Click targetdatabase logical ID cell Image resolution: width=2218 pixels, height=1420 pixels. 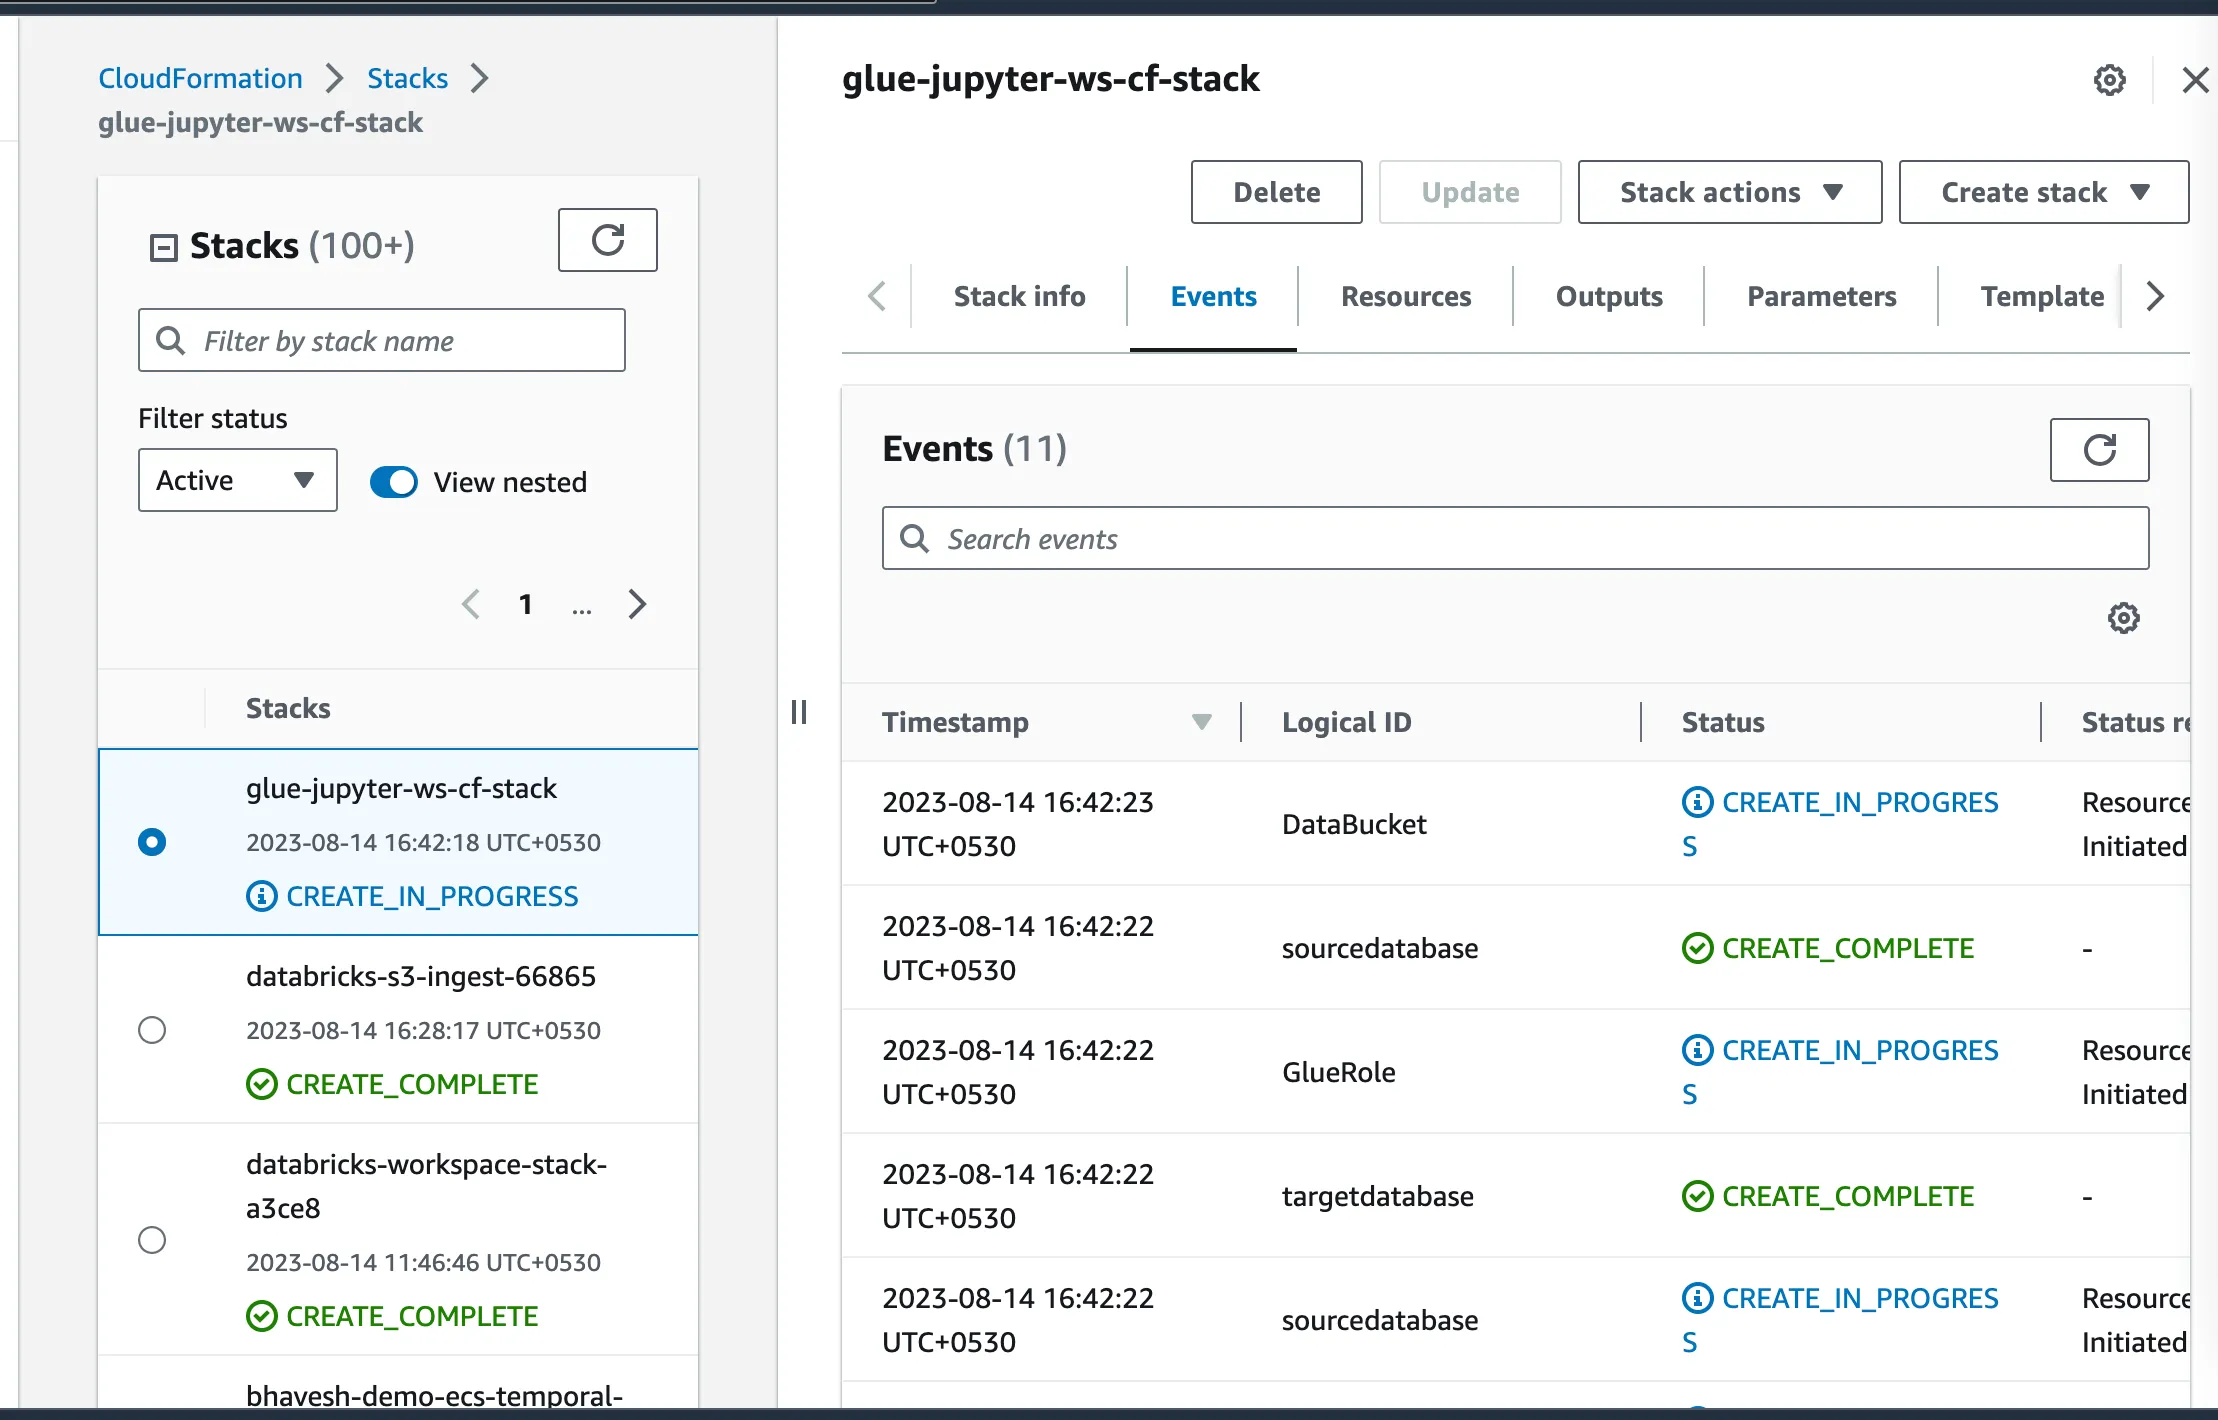point(1378,1196)
